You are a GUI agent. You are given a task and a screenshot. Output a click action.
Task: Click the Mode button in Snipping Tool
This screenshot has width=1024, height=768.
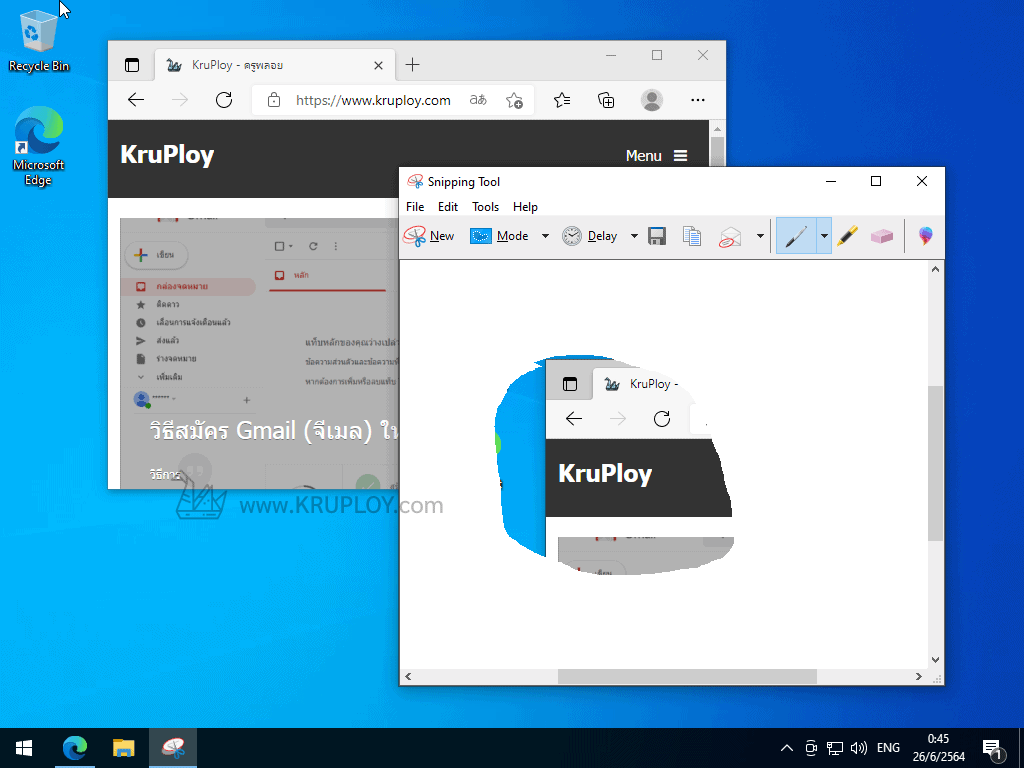pyautogui.click(x=500, y=236)
